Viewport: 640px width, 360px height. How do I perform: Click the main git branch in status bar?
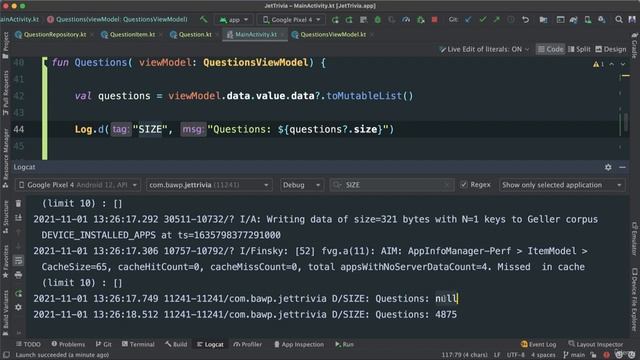pos(574,355)
